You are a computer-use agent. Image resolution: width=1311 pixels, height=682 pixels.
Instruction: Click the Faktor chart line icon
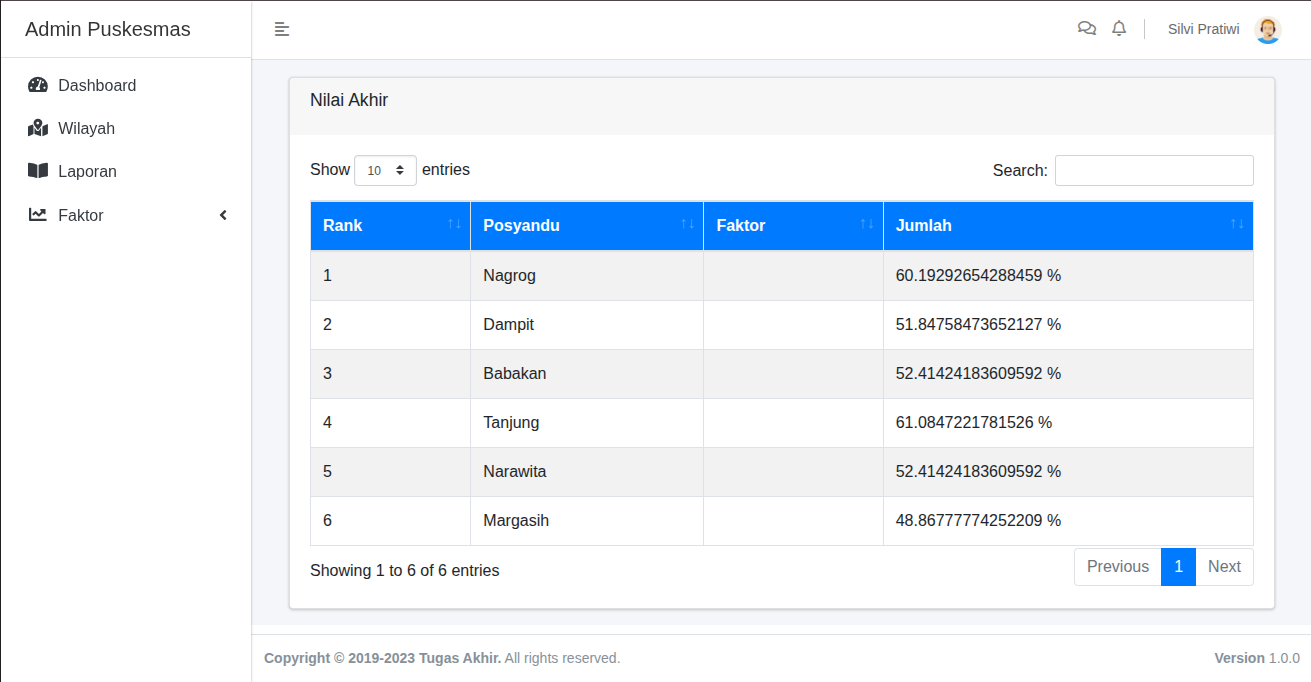pyautogui.click(x=38, y=214)
